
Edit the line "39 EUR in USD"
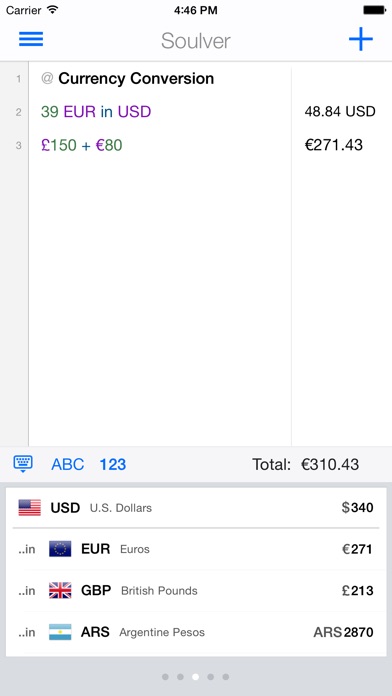pyautogui.click(x=96, y=111)
